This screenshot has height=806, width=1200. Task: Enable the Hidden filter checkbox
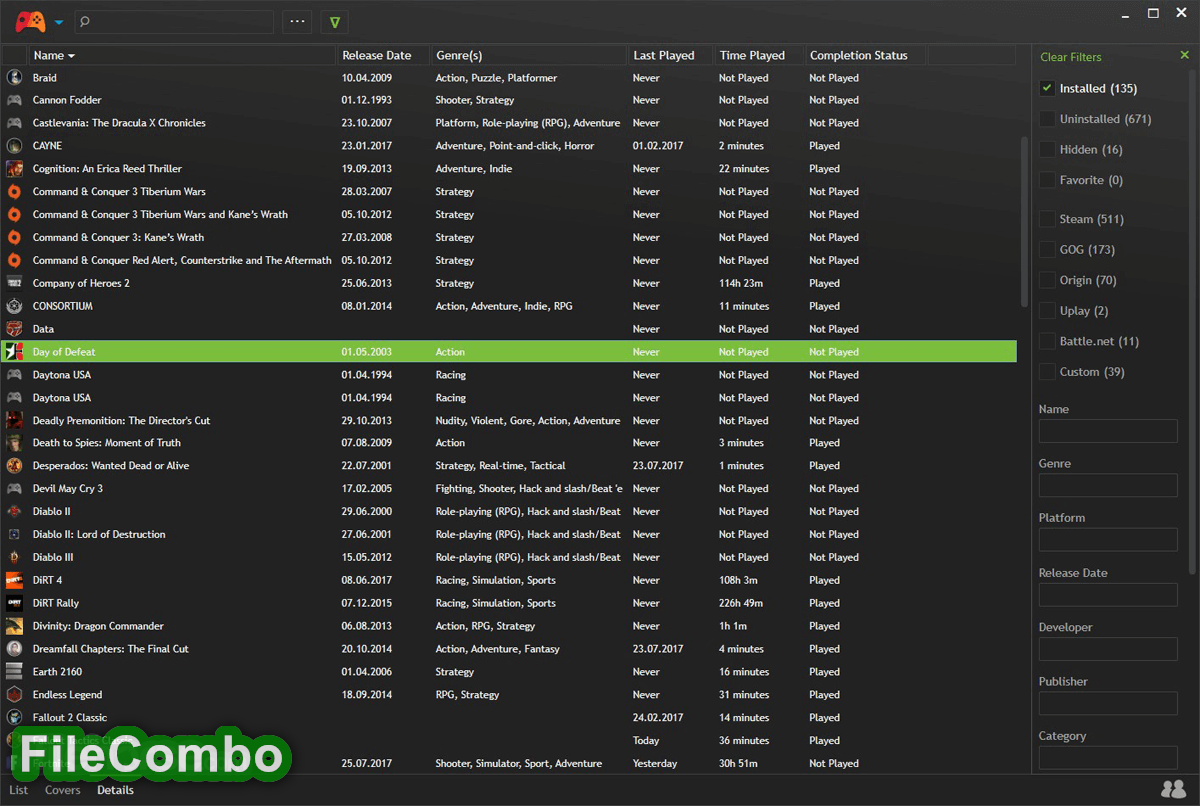click(x=1047, y=149)
